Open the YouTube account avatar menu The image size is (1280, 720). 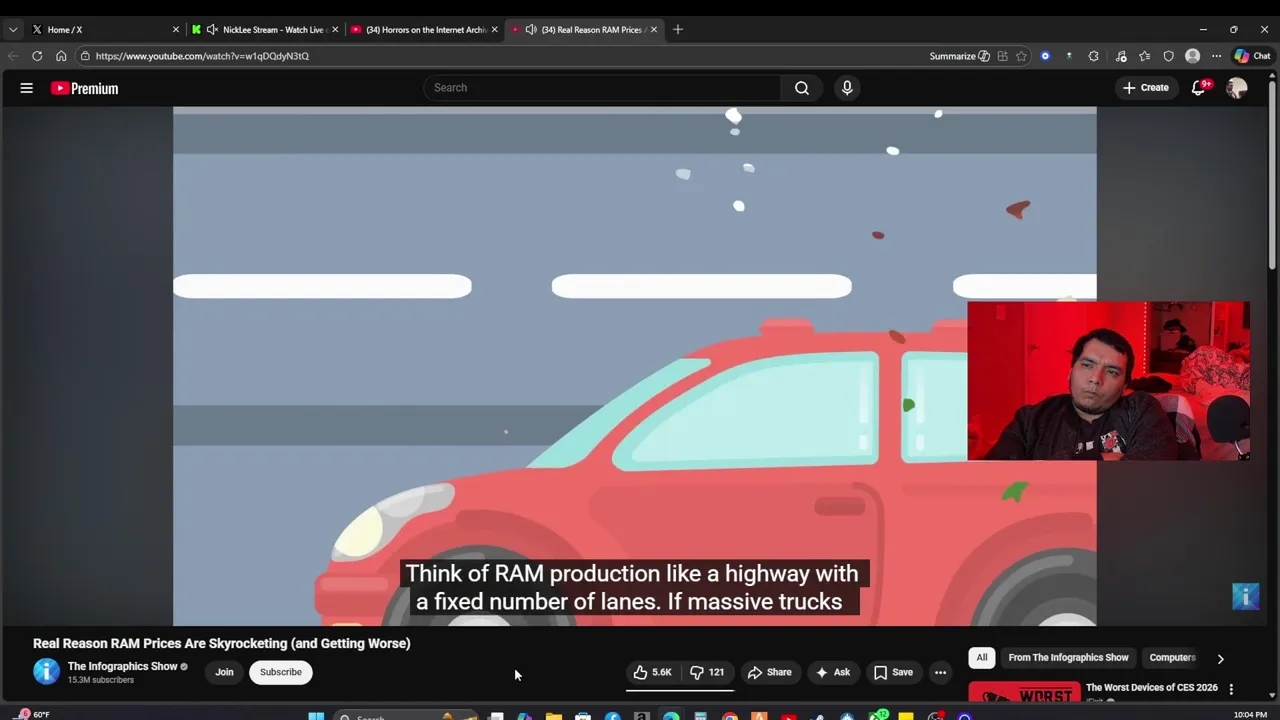[x=1237, y=88]
